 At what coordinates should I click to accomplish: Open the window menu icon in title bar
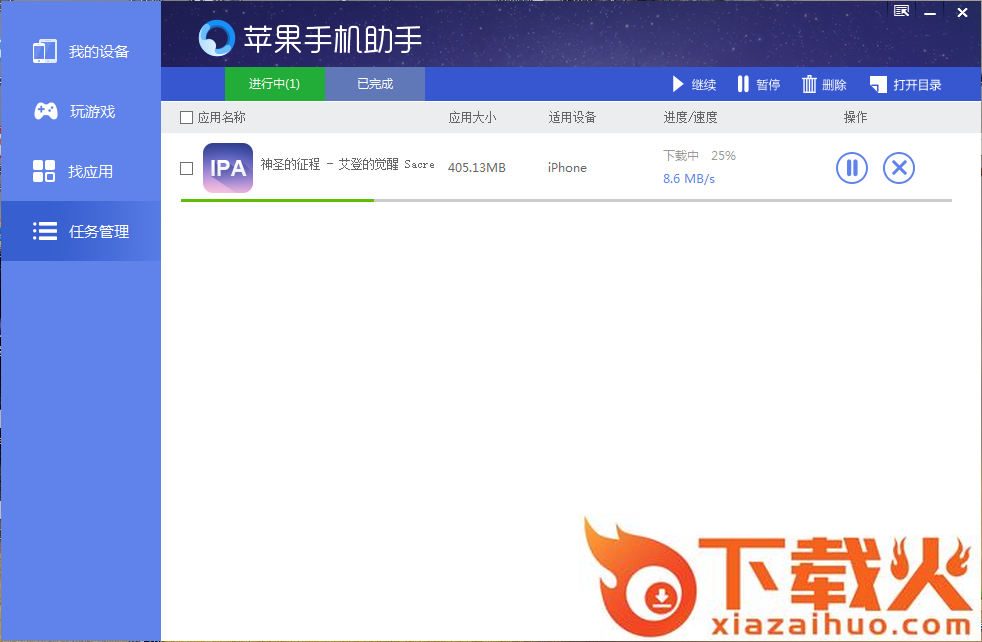[x=902, y=11]
